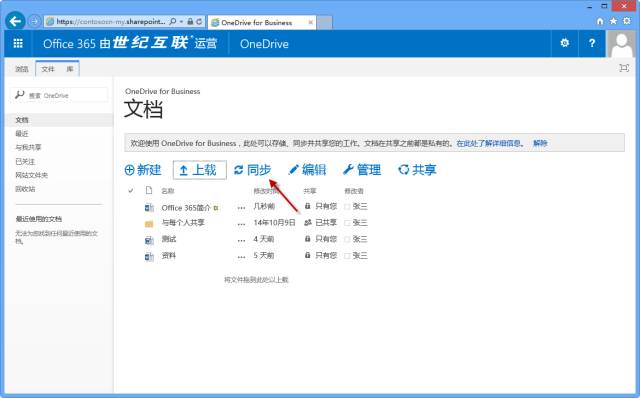This screenshot has width=640, height=398.
Task: Open the ellipsis menu for 资料
Action: point(241,257)
